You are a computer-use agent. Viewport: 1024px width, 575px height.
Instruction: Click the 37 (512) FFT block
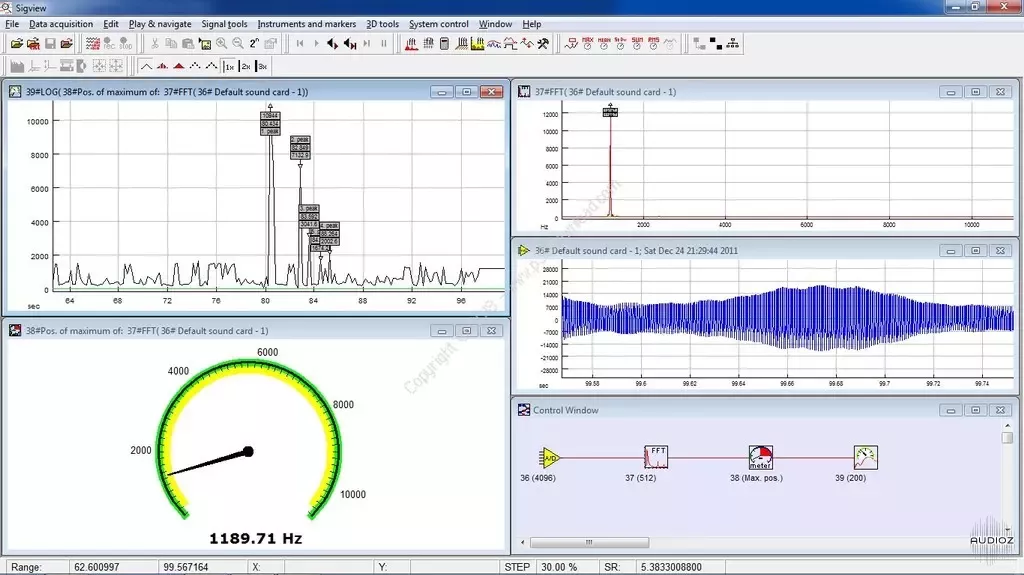coord(655,457)
